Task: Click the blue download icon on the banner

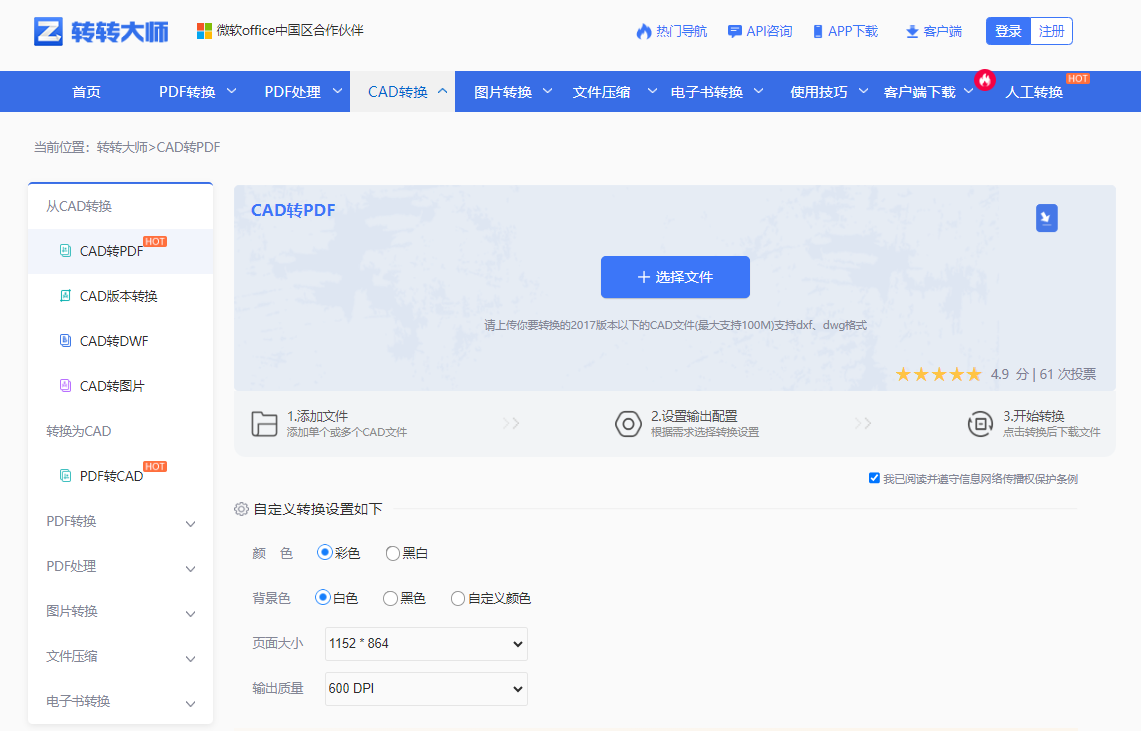Action: [x=1046, y=217]
